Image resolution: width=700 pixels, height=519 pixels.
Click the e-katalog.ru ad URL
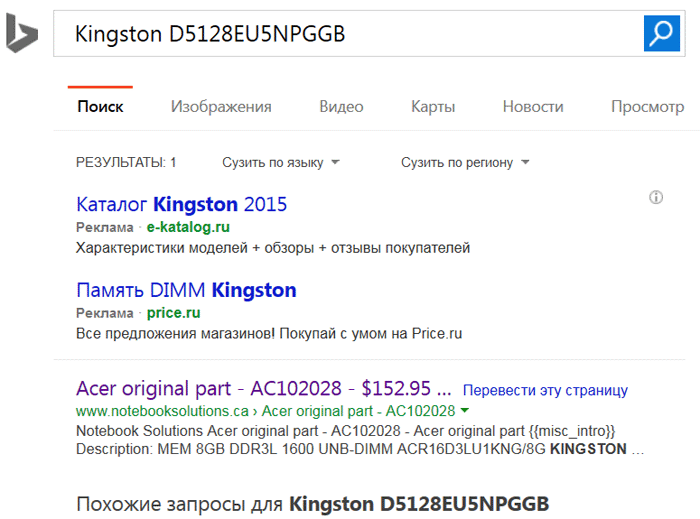(x=188, y=227)
